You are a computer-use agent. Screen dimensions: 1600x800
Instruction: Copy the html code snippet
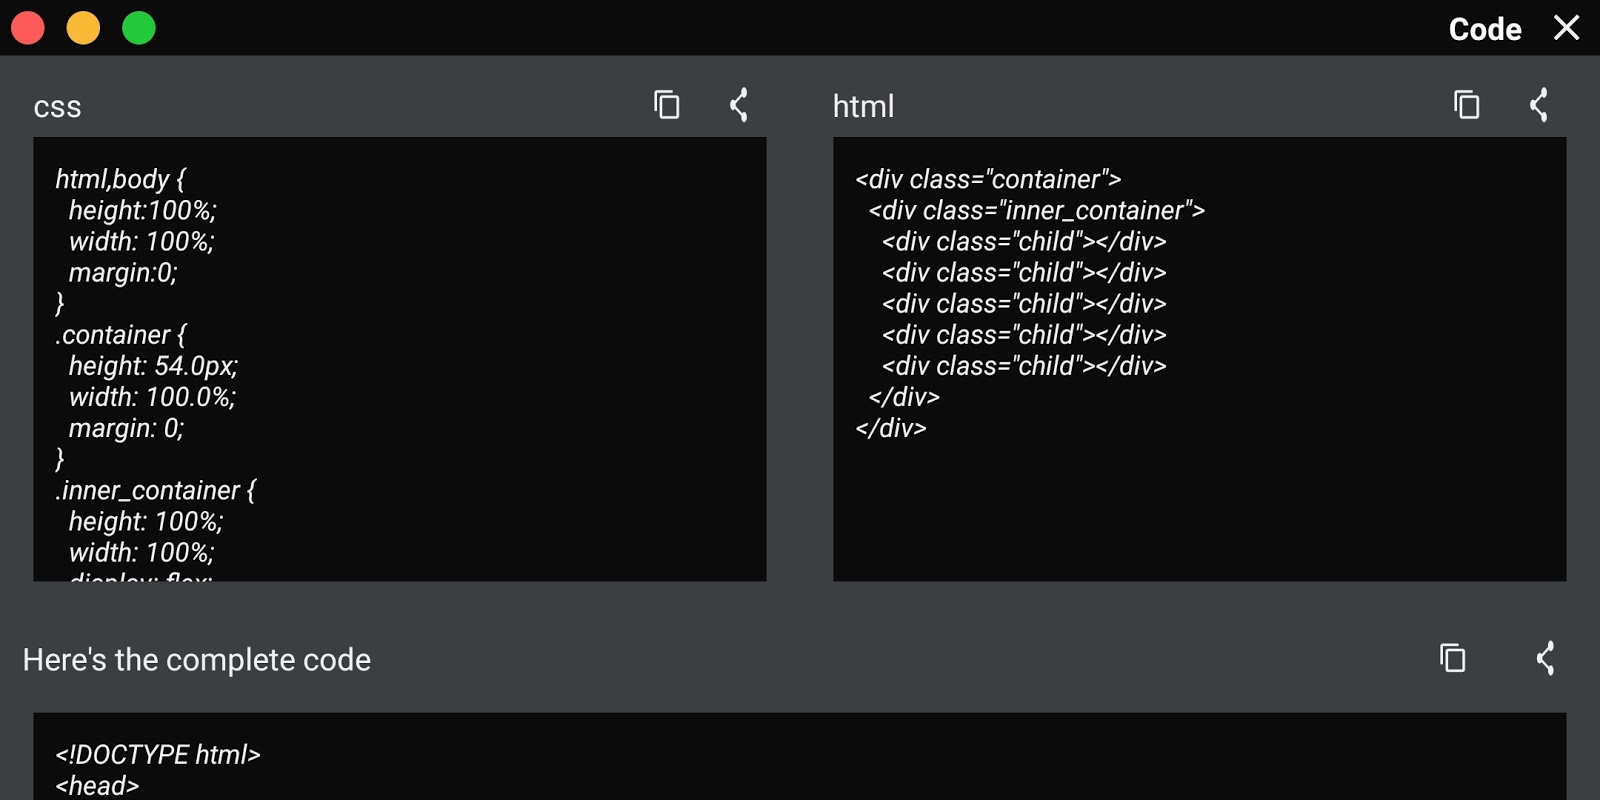pos(1466,105)
